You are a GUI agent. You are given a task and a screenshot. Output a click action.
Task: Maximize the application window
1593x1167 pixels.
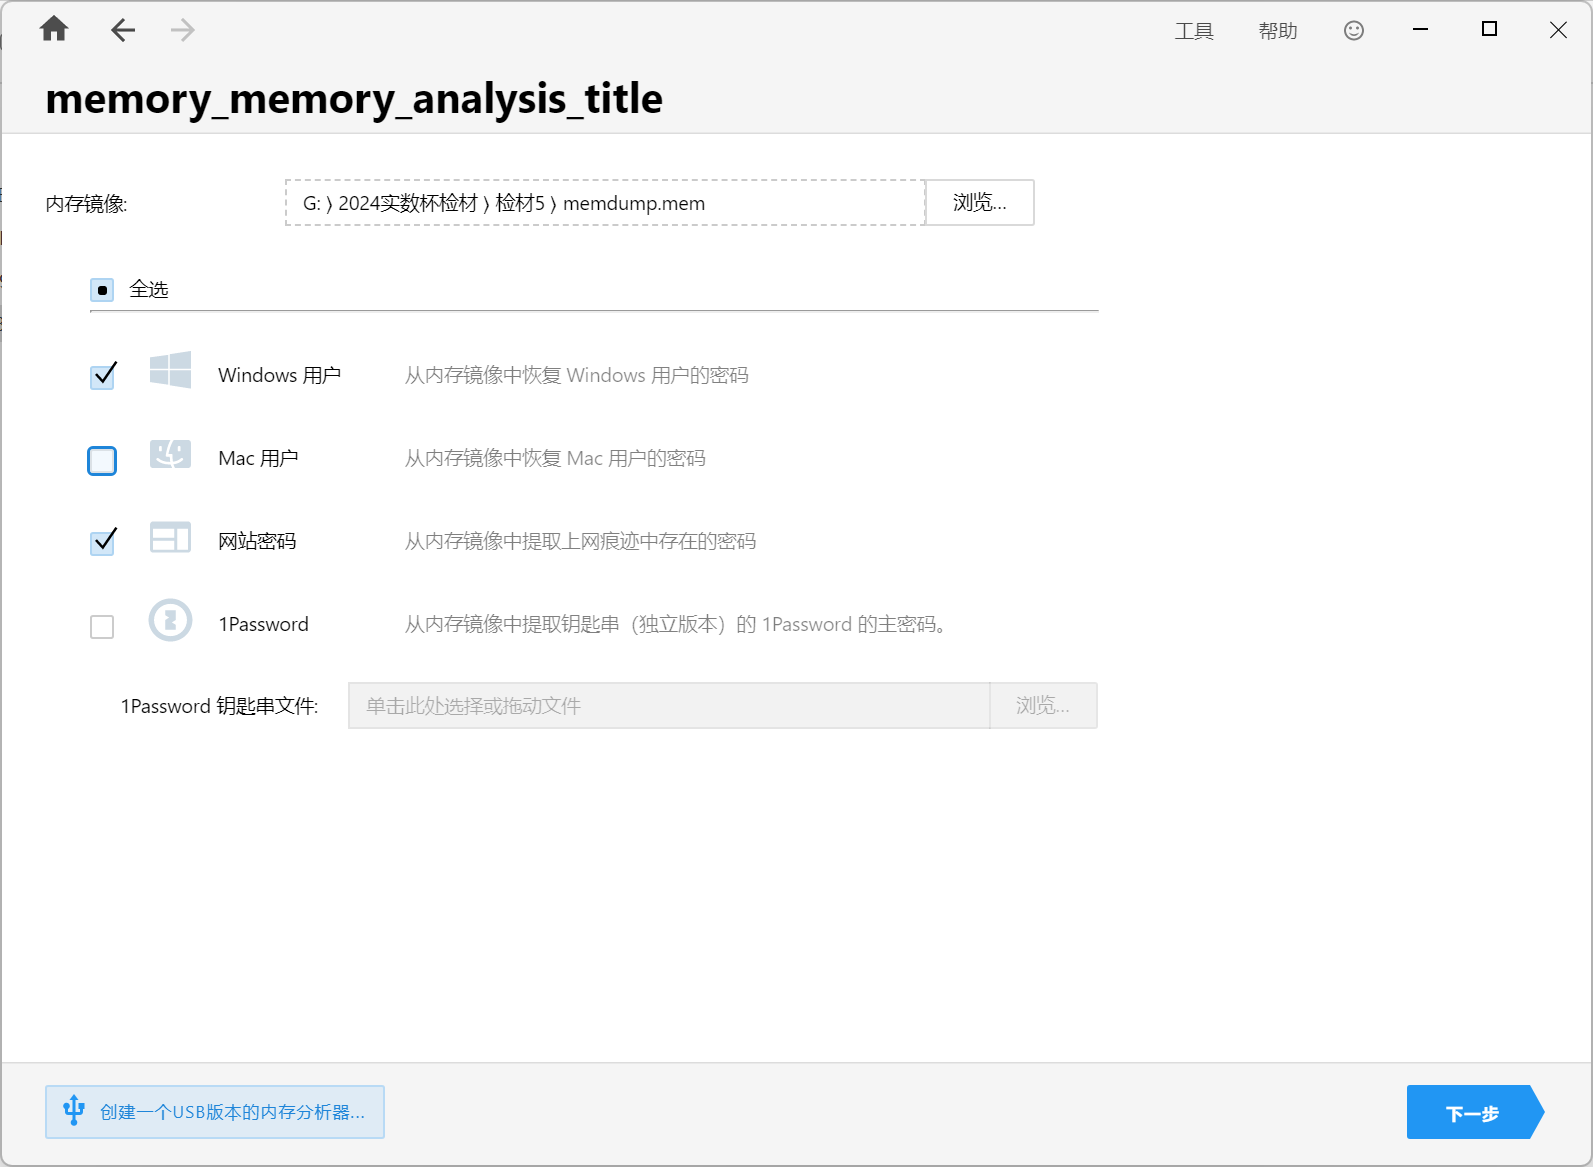click(1489, 30)
